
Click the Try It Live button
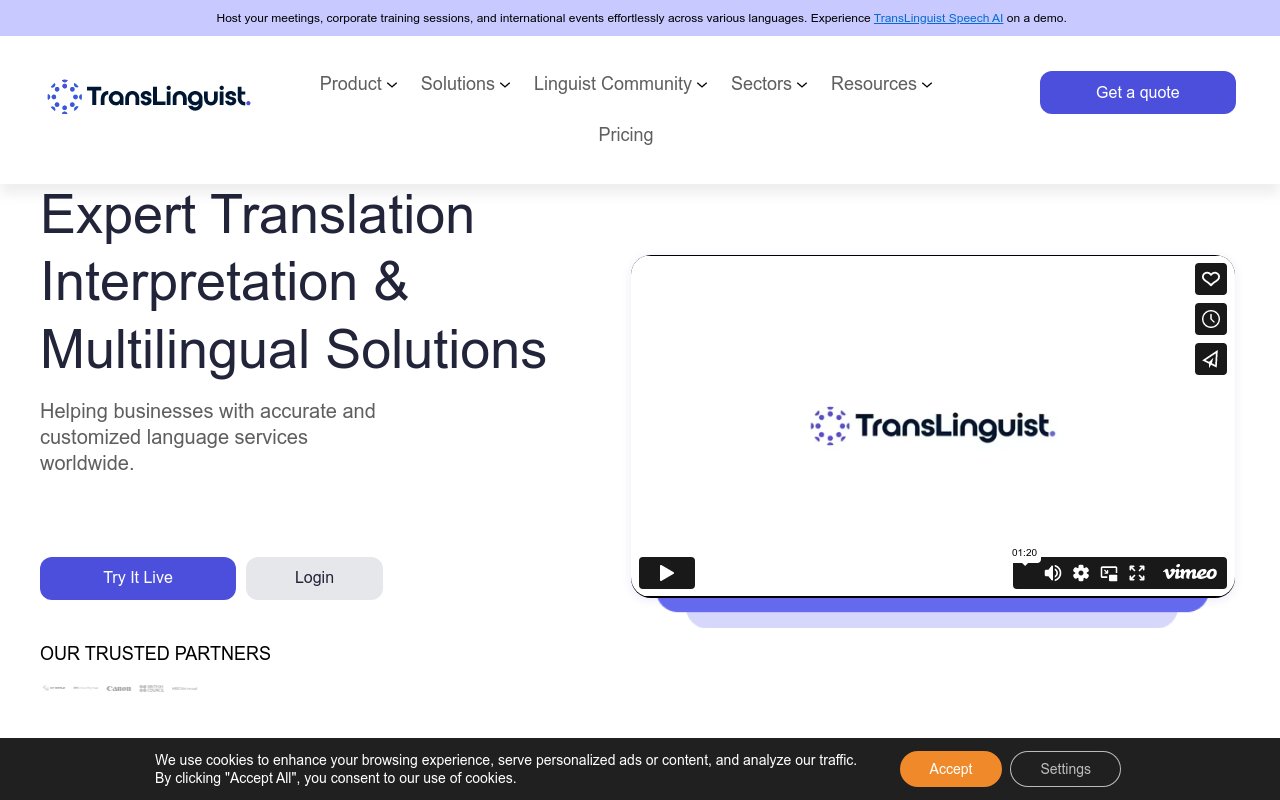point(138,578)
